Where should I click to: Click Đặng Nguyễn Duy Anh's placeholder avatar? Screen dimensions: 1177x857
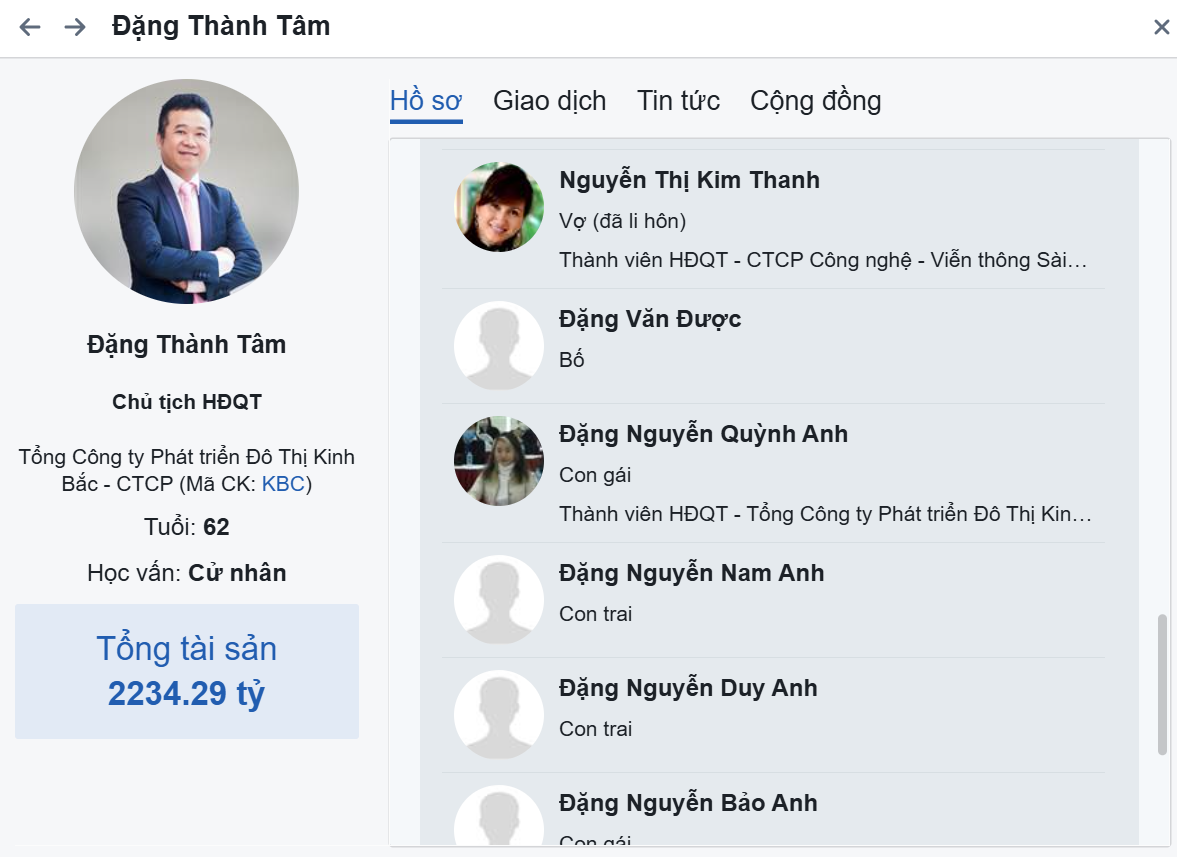499,714
